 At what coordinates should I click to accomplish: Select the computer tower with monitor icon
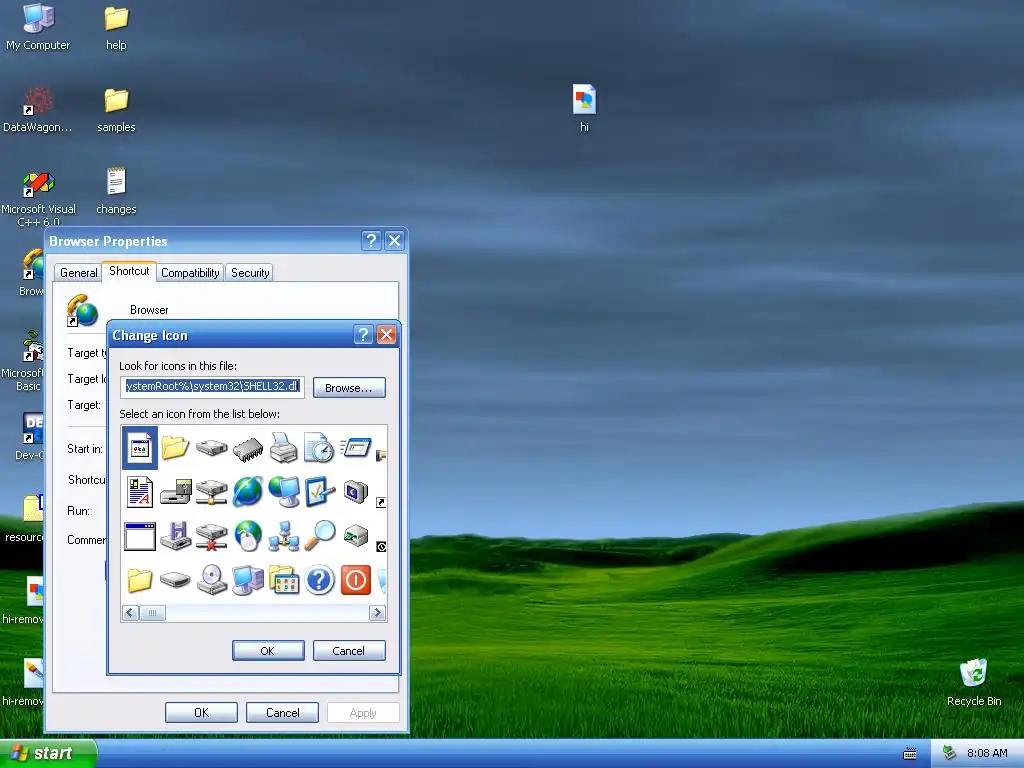[x=248, y=580]
